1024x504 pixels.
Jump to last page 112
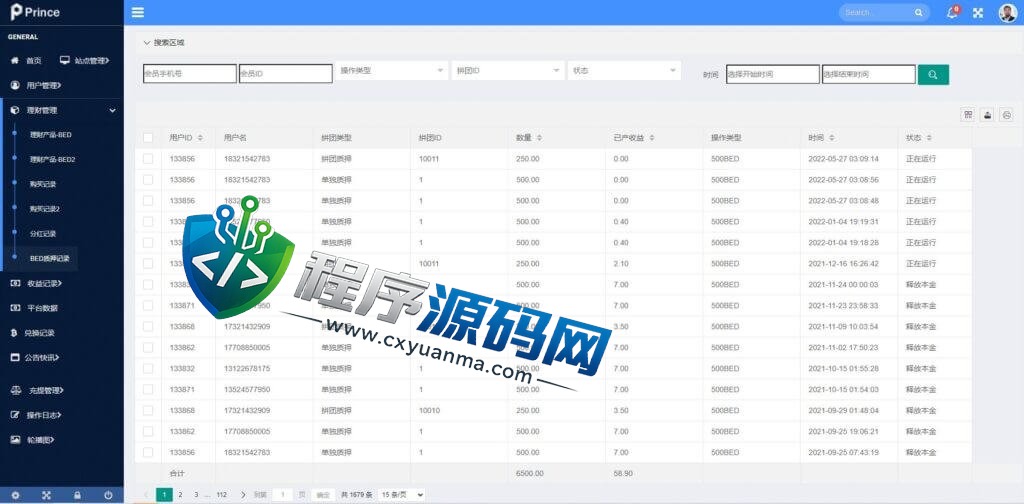pyautogui.click(x=221, y=496)
